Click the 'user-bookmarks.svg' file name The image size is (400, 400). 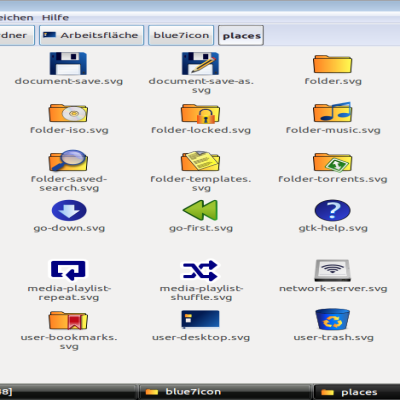pyautogui.click(x=69, y=342)
